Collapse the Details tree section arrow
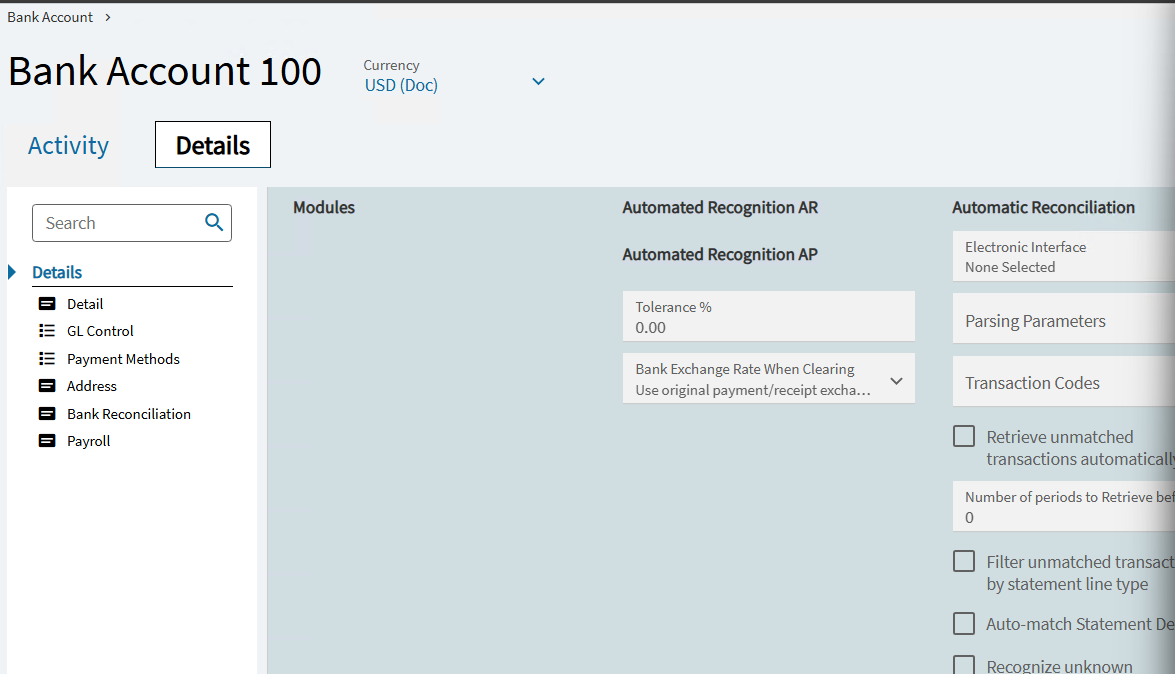Screen dimensions: 1175x674 [x=11, y=272]
